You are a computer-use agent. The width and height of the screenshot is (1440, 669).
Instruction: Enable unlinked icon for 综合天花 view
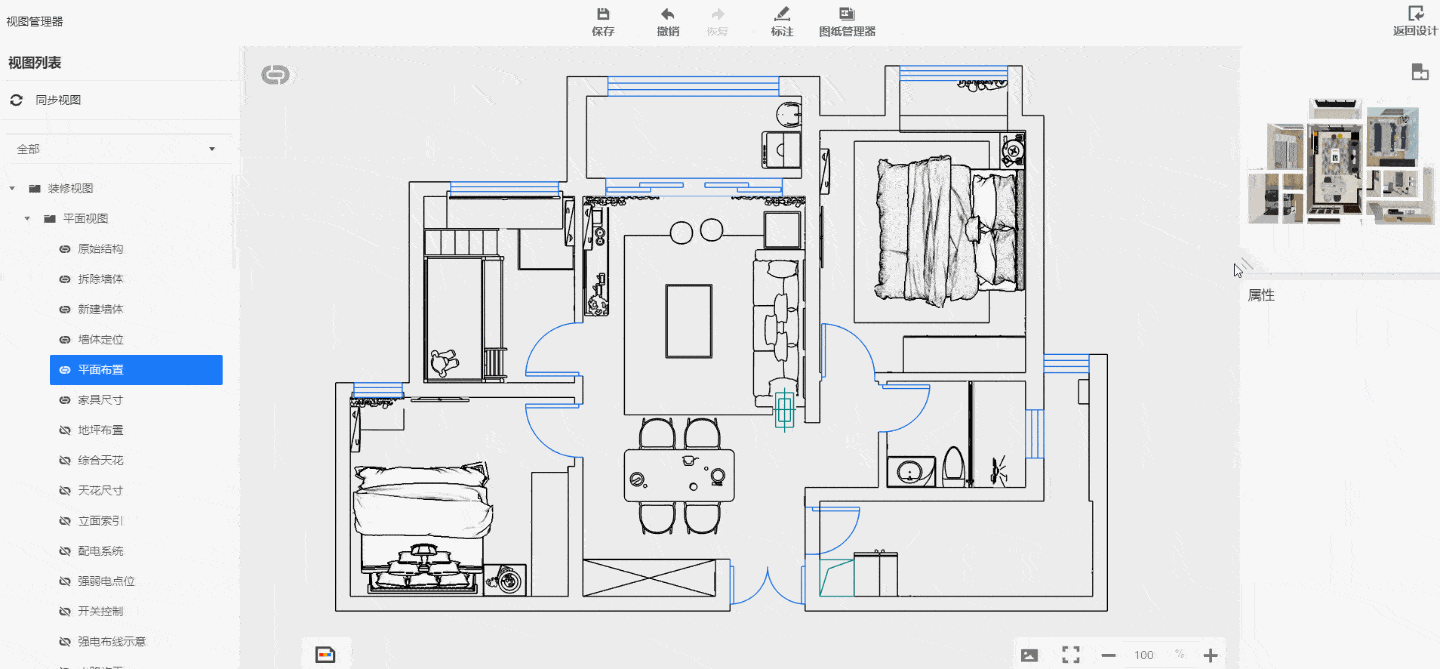tap(64, 460)
